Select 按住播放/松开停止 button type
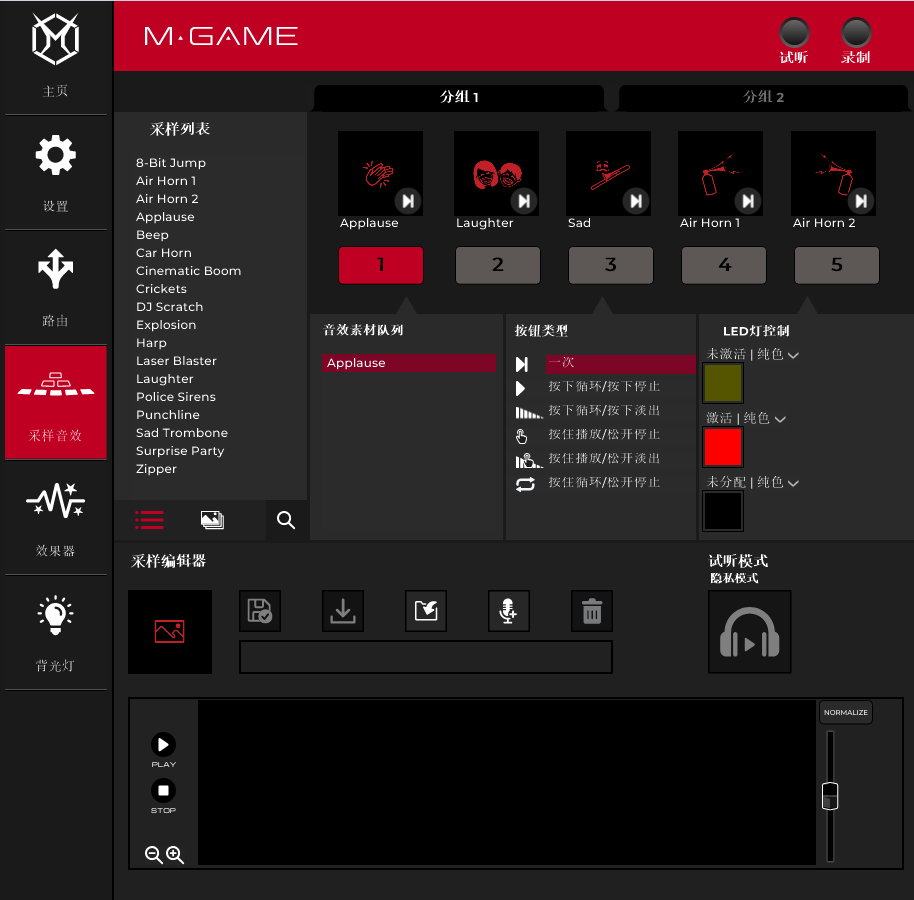 coord(604,435)
